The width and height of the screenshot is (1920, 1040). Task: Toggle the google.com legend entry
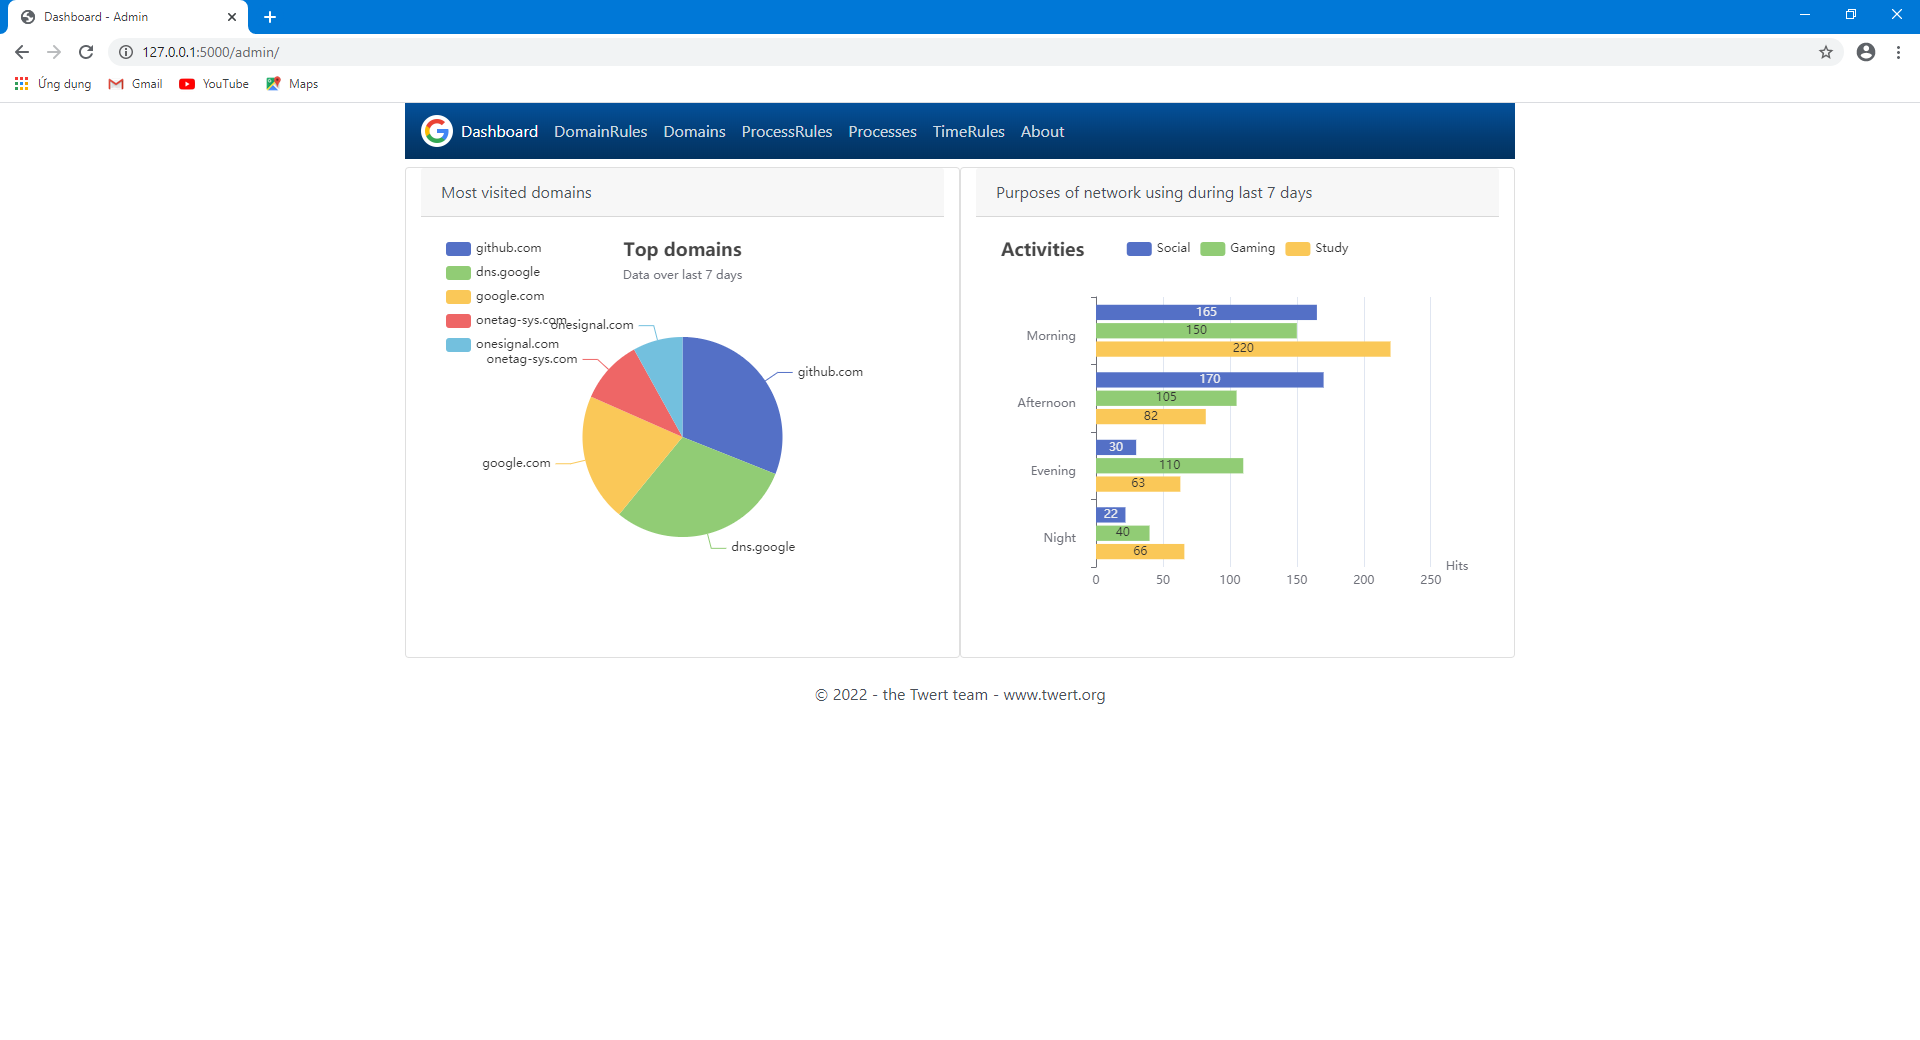tap(495, 296)
